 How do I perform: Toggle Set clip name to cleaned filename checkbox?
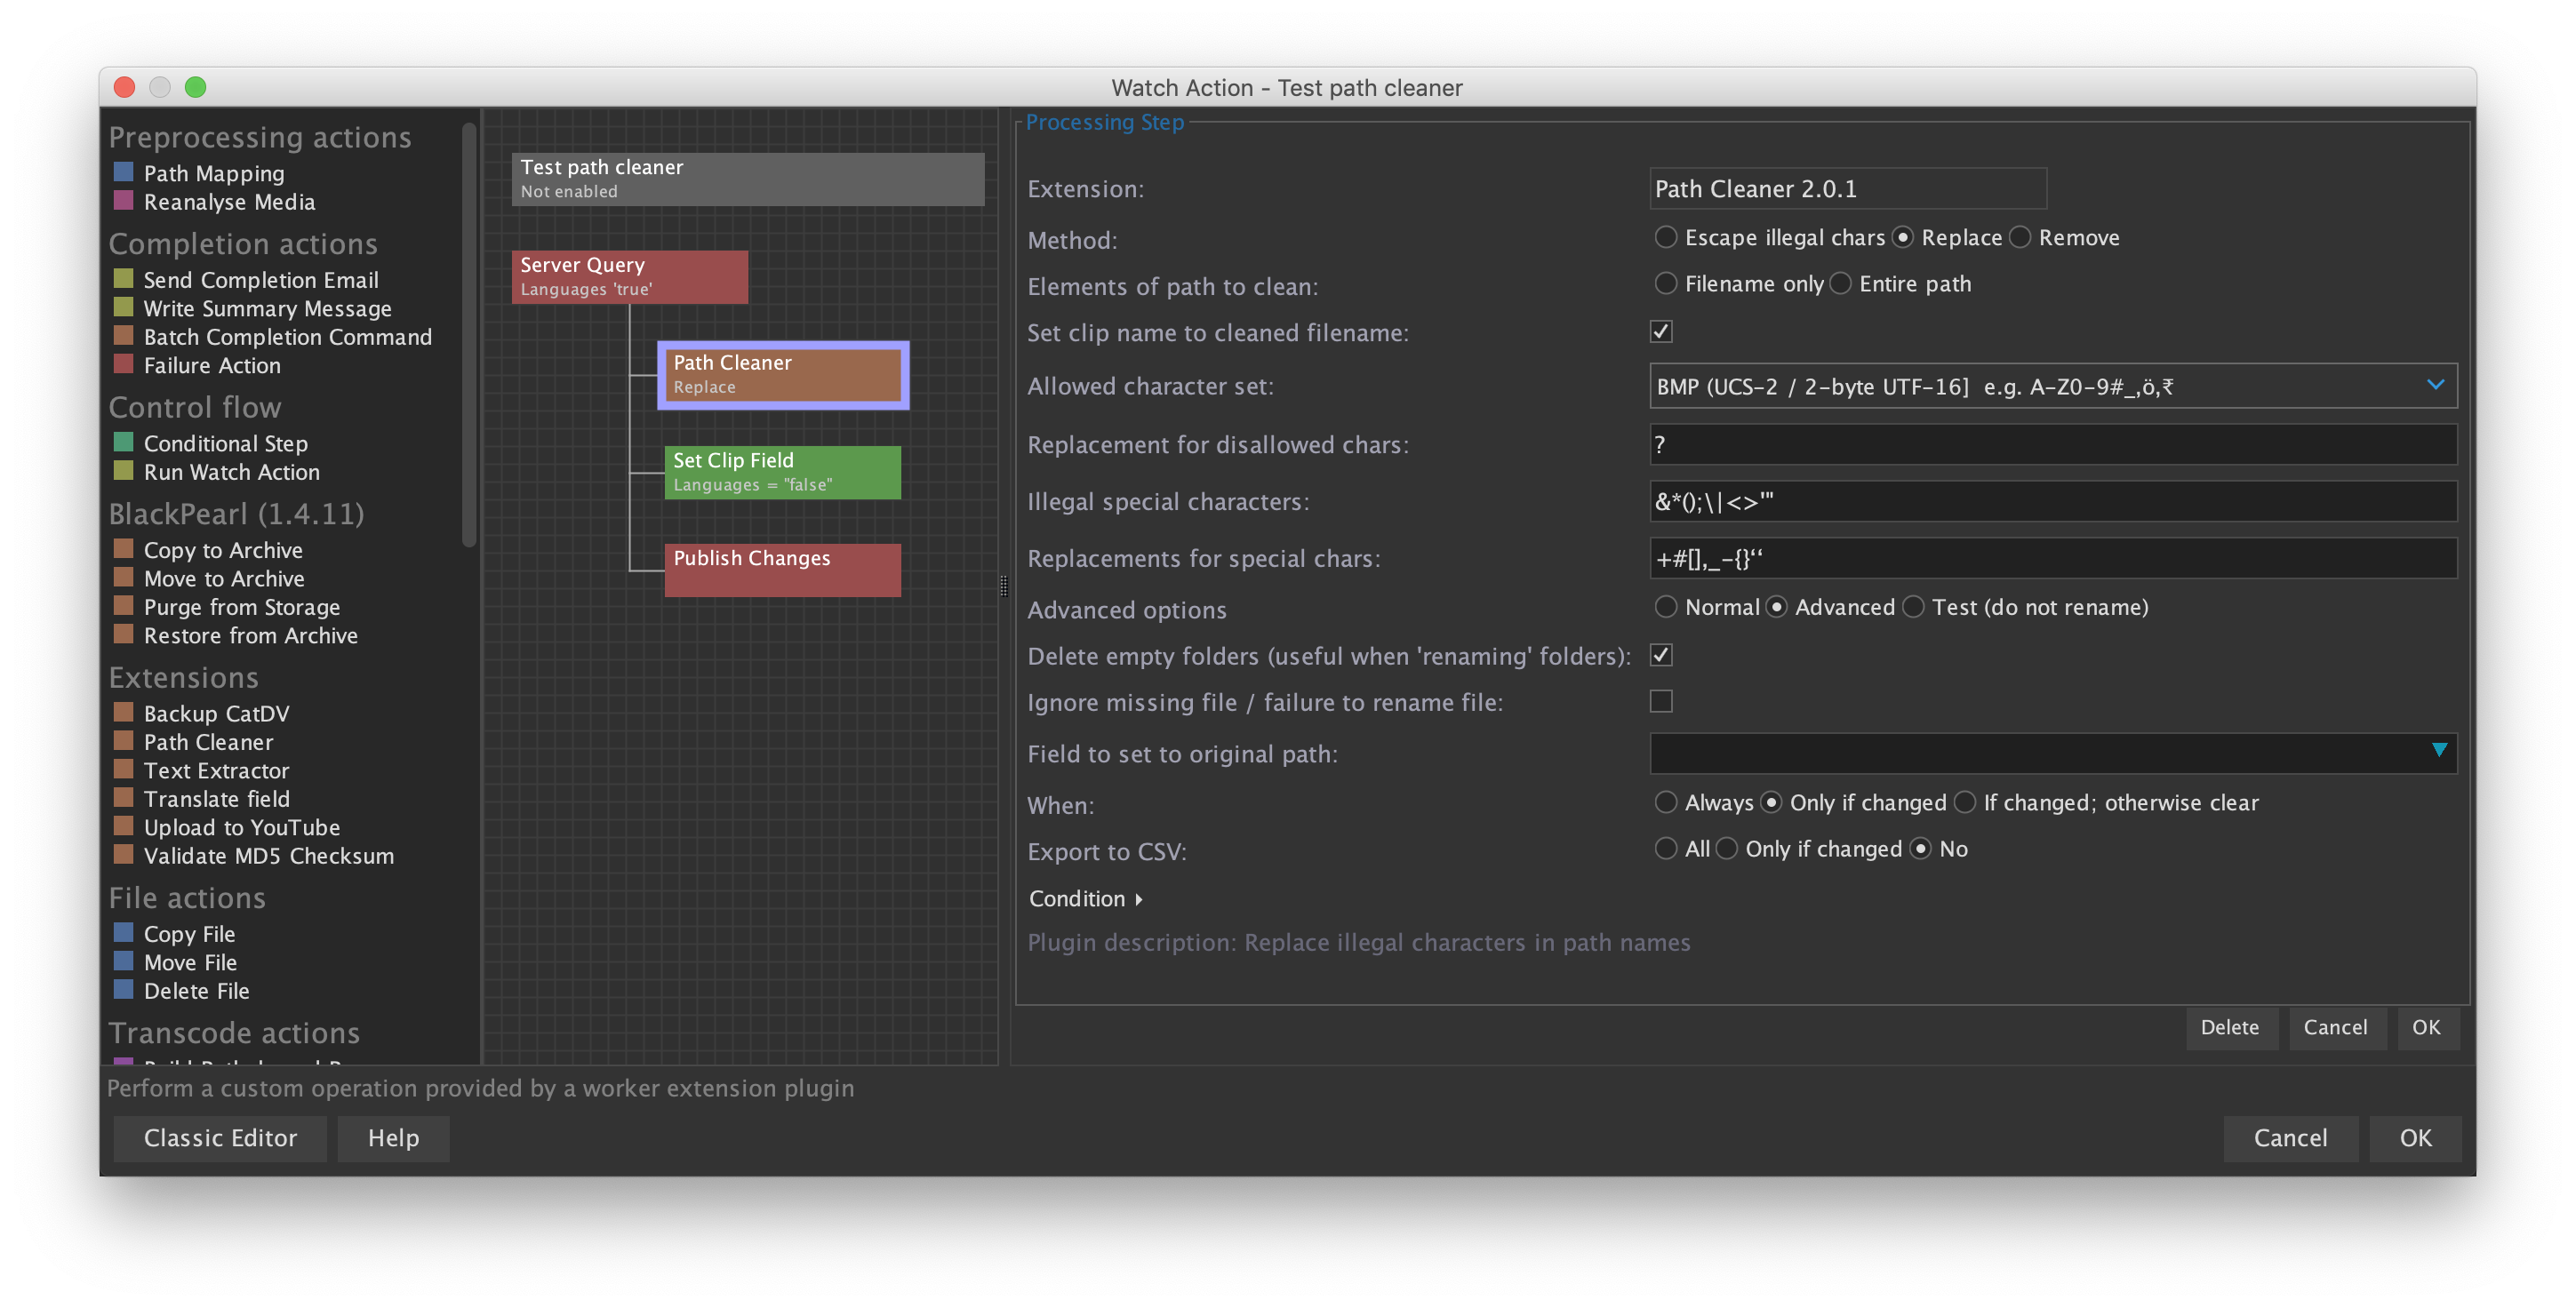(1661, 331)
